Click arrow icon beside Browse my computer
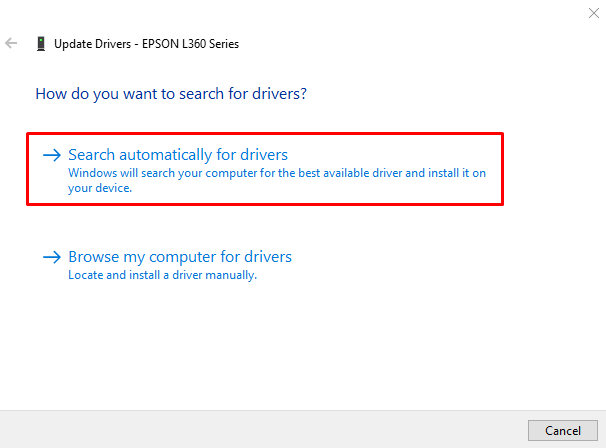The height and width of the screenshot is (448, 606). click(52, 257)
